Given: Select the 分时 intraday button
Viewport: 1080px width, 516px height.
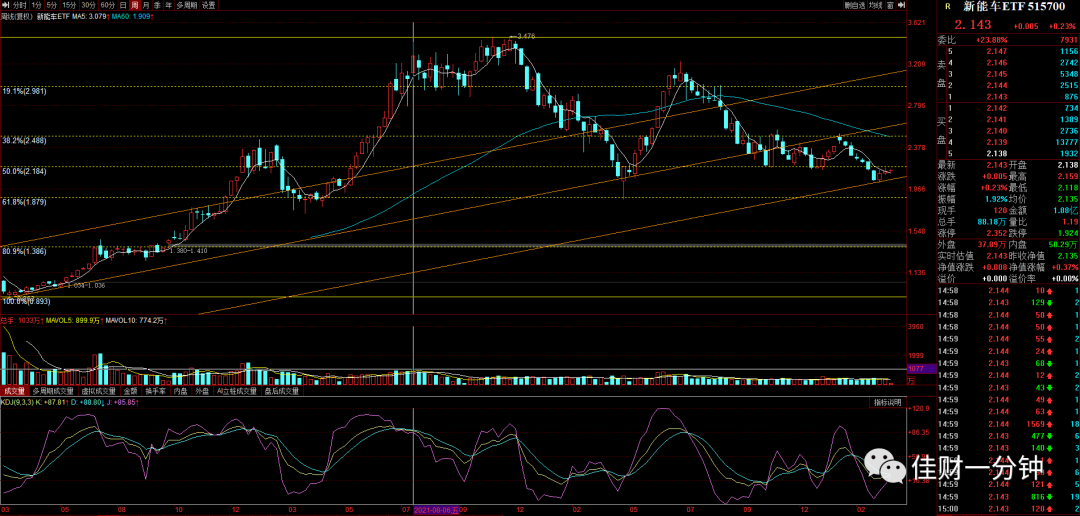Looking at the screenshot, I should [19, 6].
